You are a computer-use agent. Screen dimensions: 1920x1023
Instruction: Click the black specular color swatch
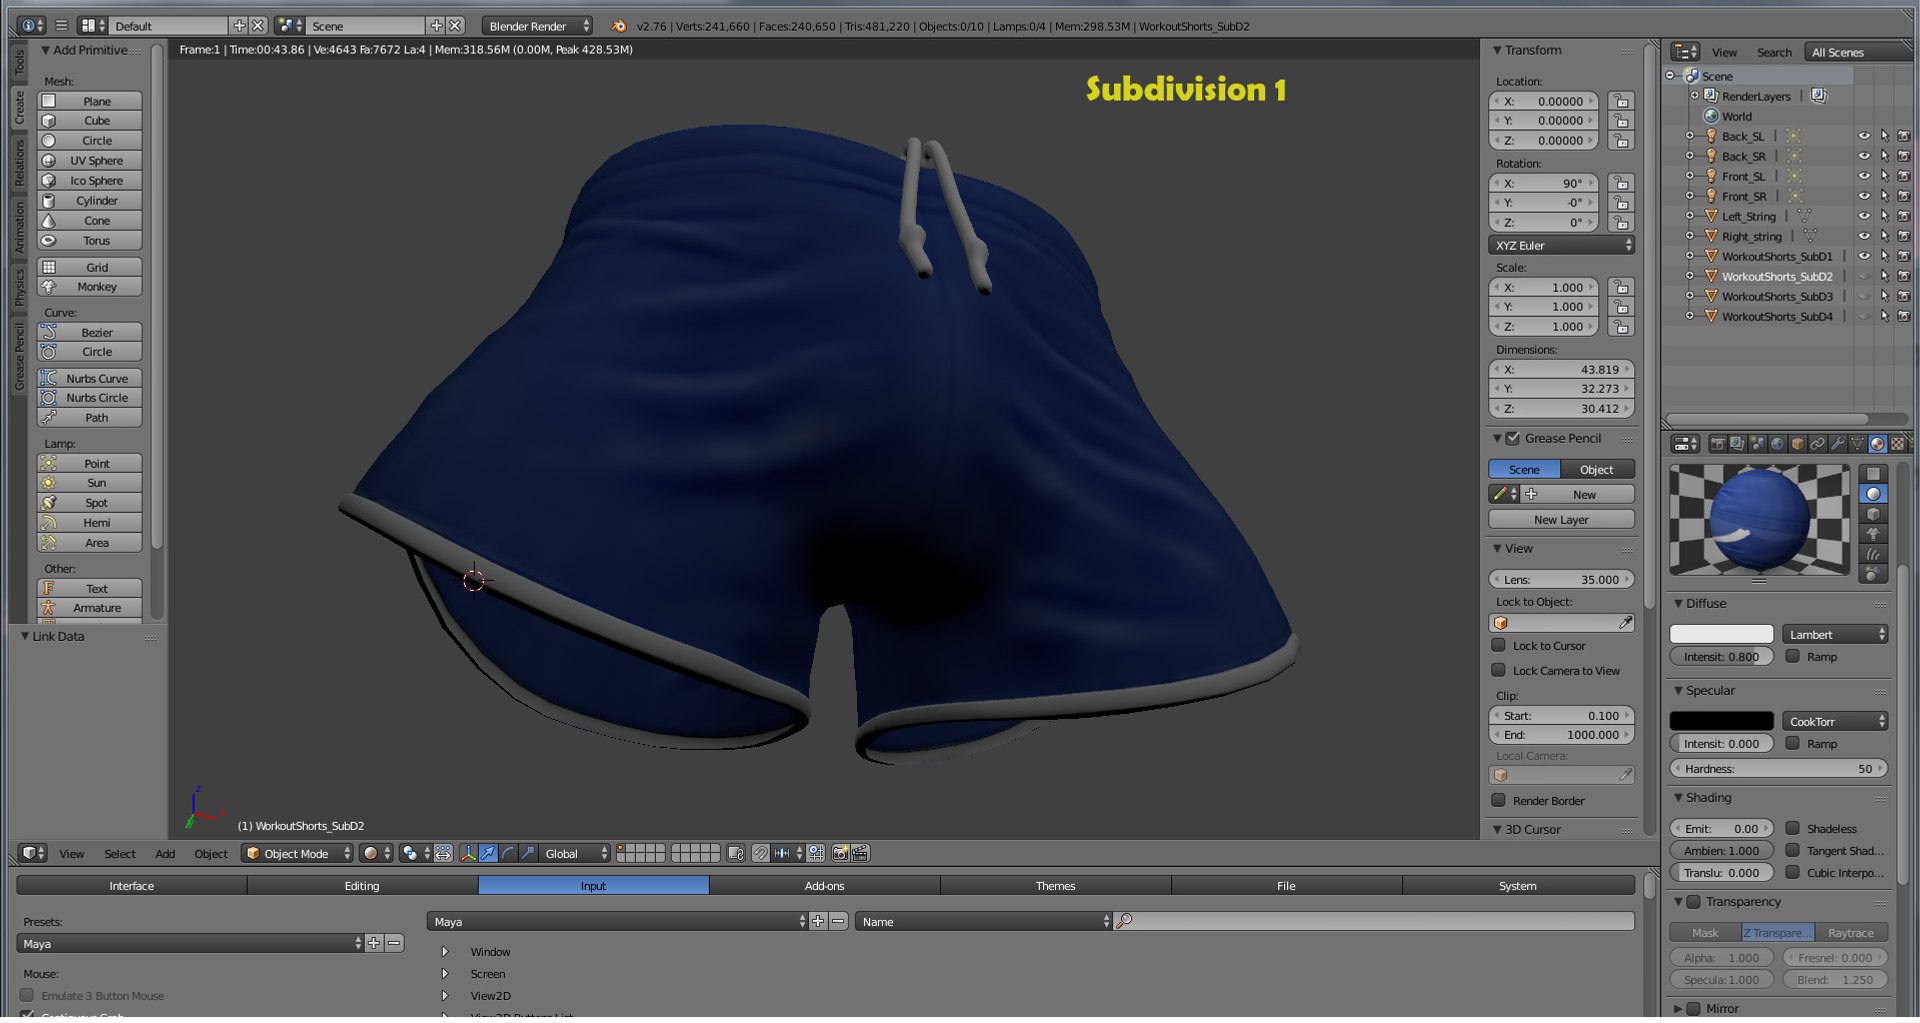[1721, 722]
